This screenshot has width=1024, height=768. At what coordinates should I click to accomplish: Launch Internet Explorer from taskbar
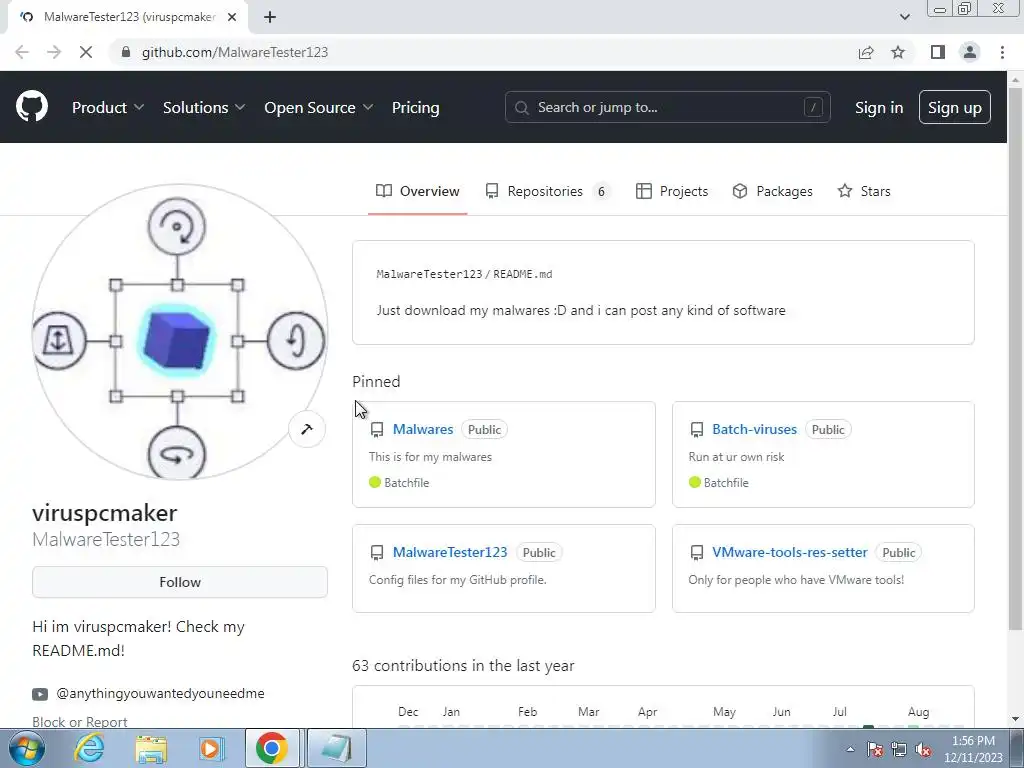(89, 748)
